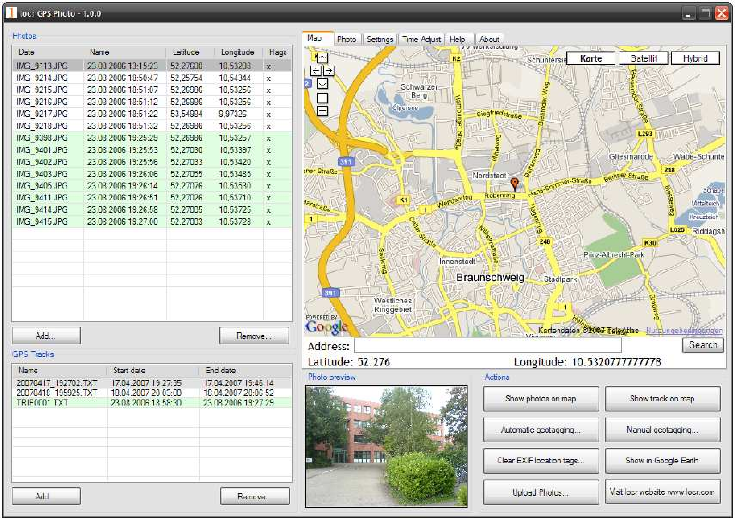
Task: Open the Settings tab
Action: 379,39
